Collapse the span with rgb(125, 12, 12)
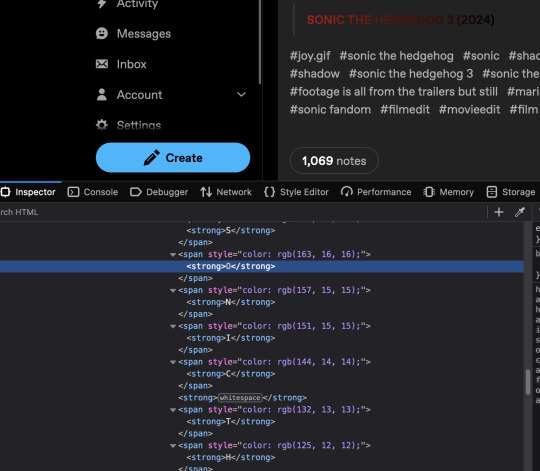 173,446
